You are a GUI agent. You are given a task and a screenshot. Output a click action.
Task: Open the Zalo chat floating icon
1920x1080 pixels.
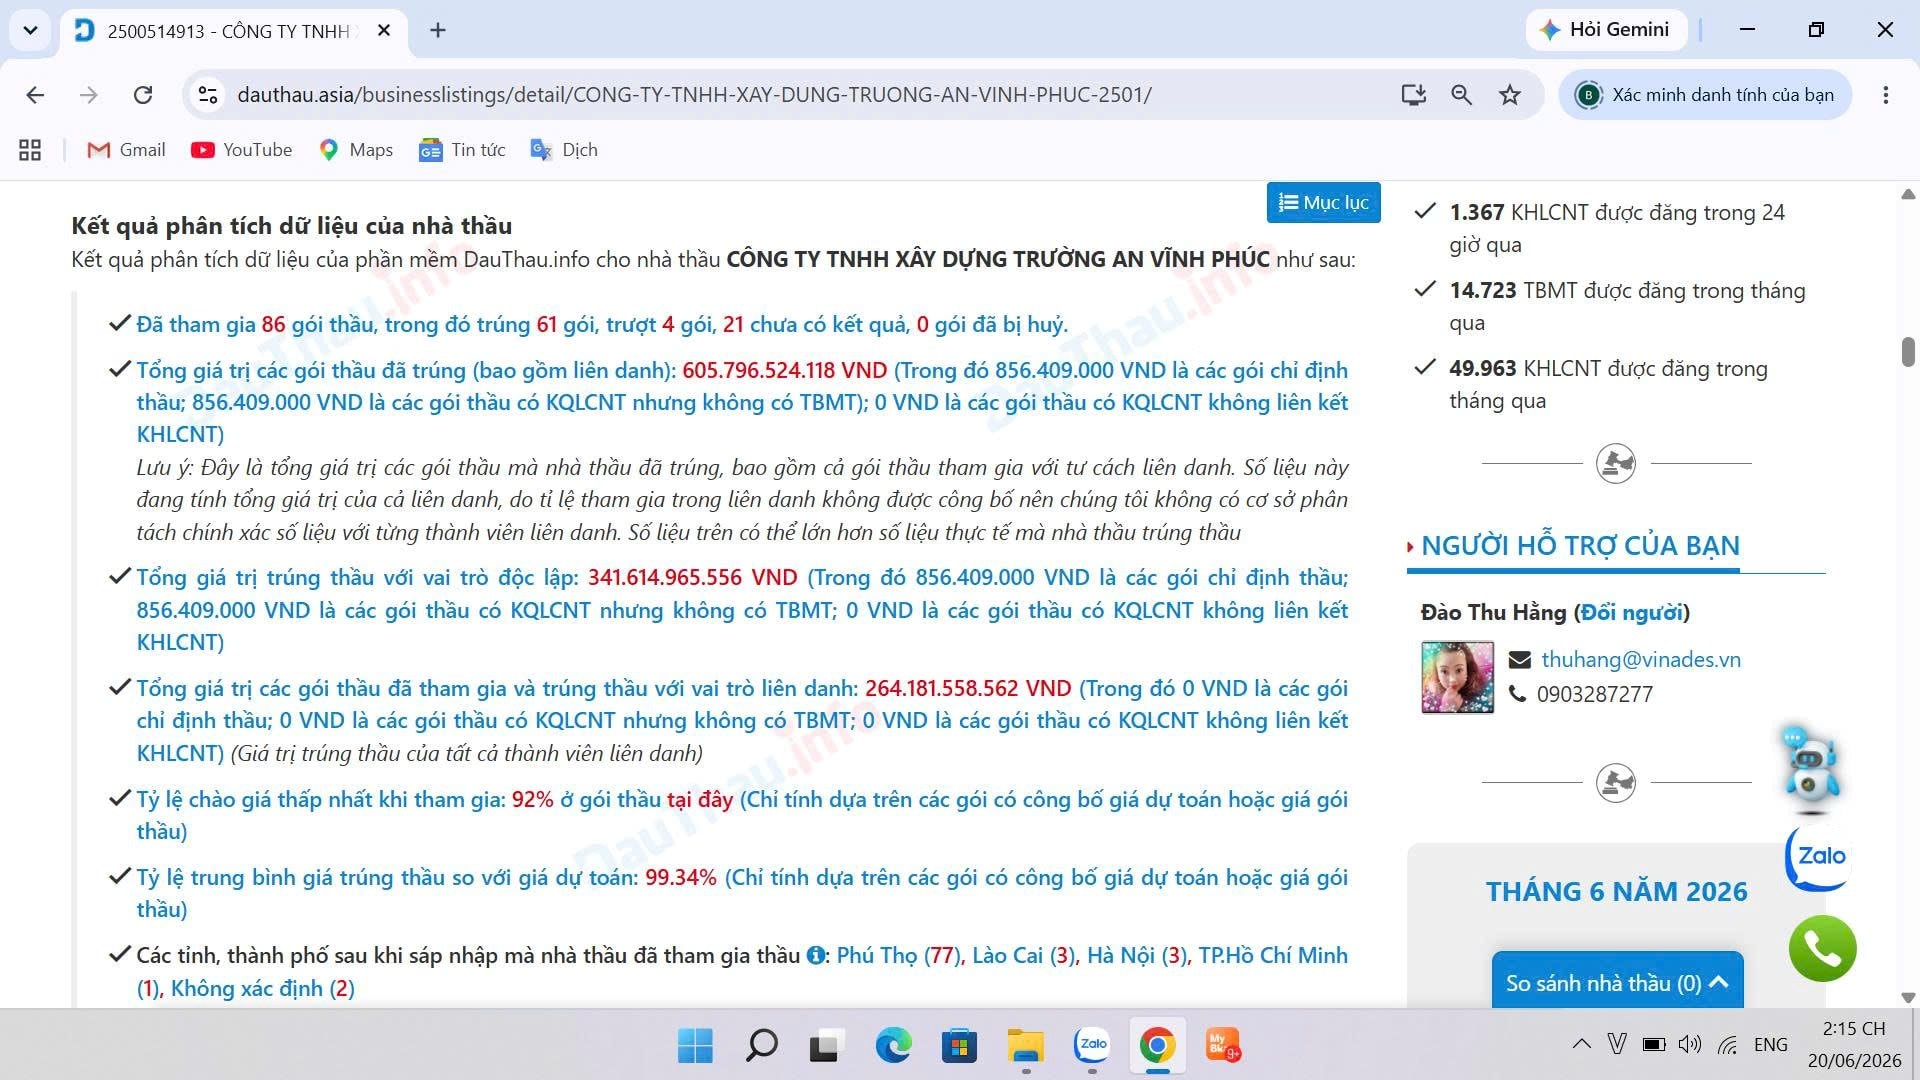pos(1820,857)
